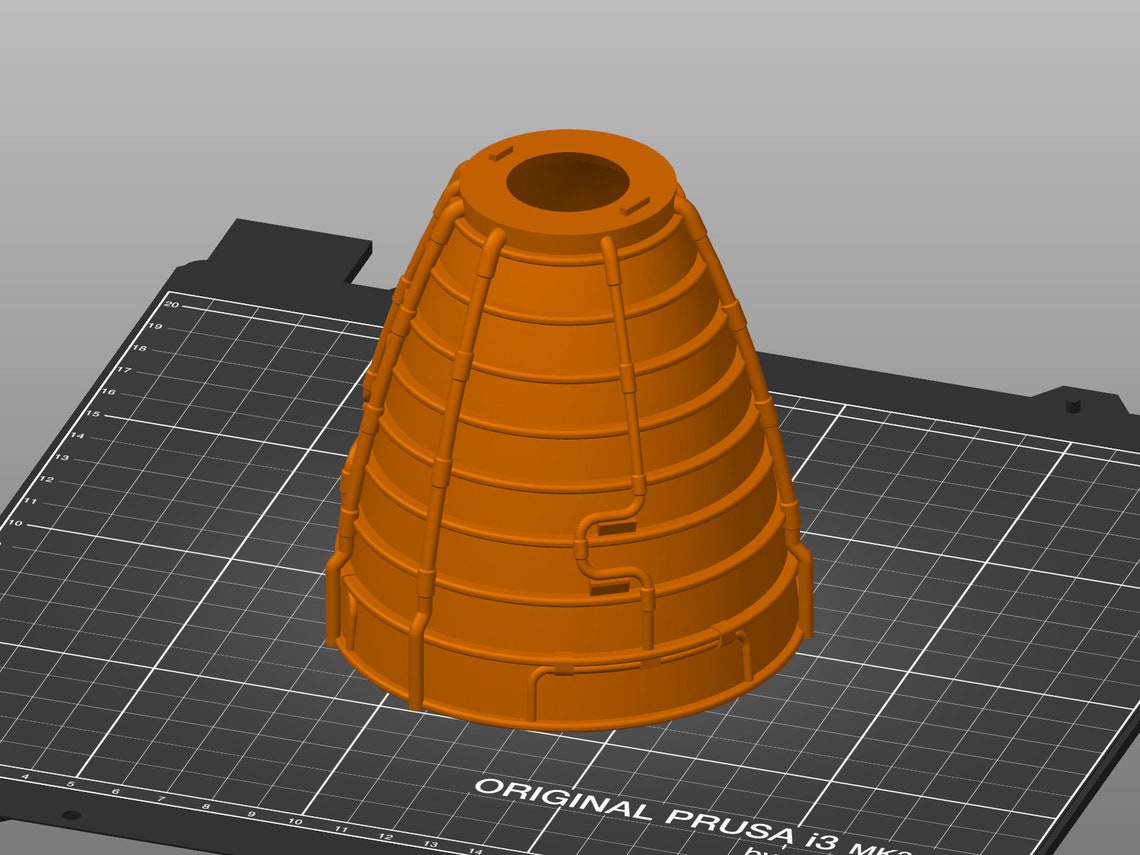Click the model's base reinforcement ring
Screen dimensions: 1140x855
tap(570, 690)
